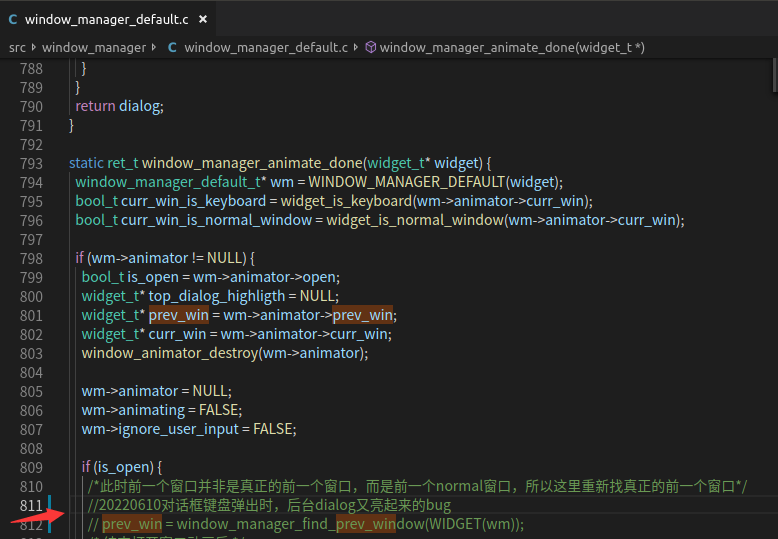Click line number 811 in gutter
This screenshot has width=778, height=539.
pyautogui.click(x=31, y=505)
